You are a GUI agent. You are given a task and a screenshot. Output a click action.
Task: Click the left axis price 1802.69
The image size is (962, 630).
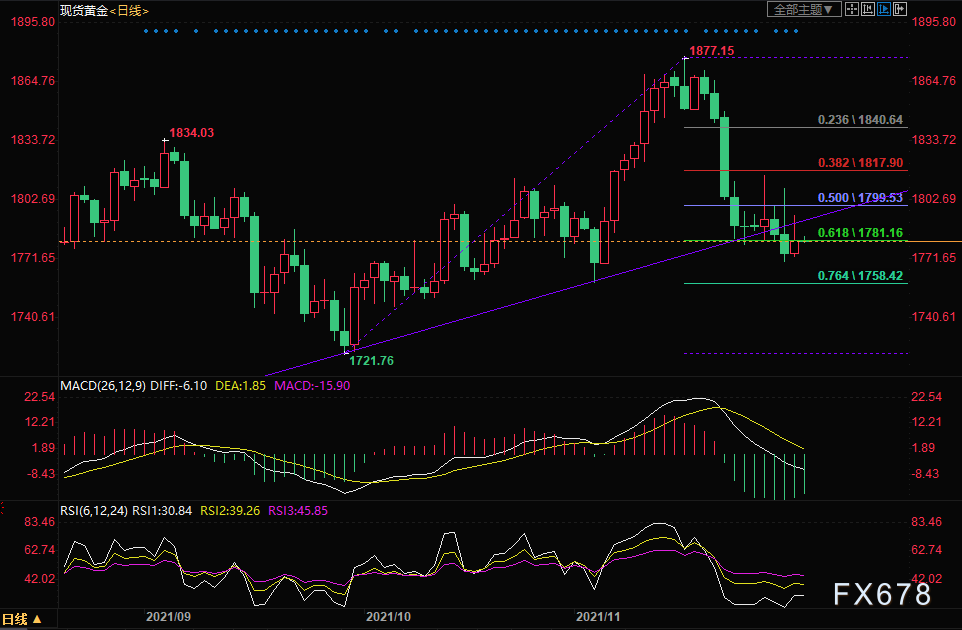[x=33, y=199]
